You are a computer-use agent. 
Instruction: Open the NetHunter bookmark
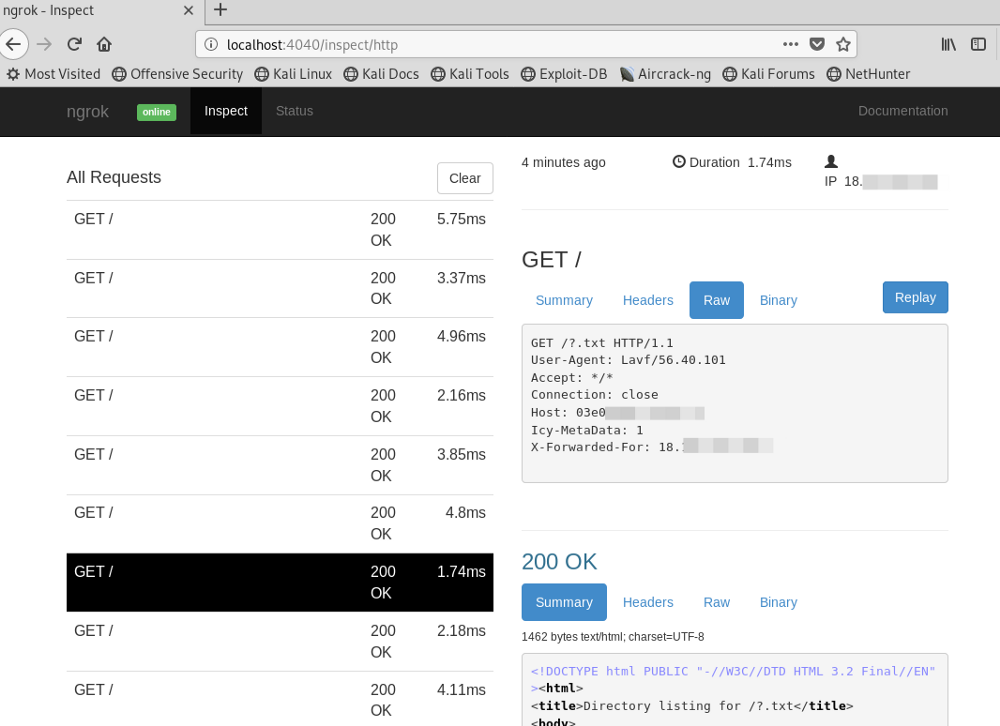pyautogui.click(x=868, y=74)
